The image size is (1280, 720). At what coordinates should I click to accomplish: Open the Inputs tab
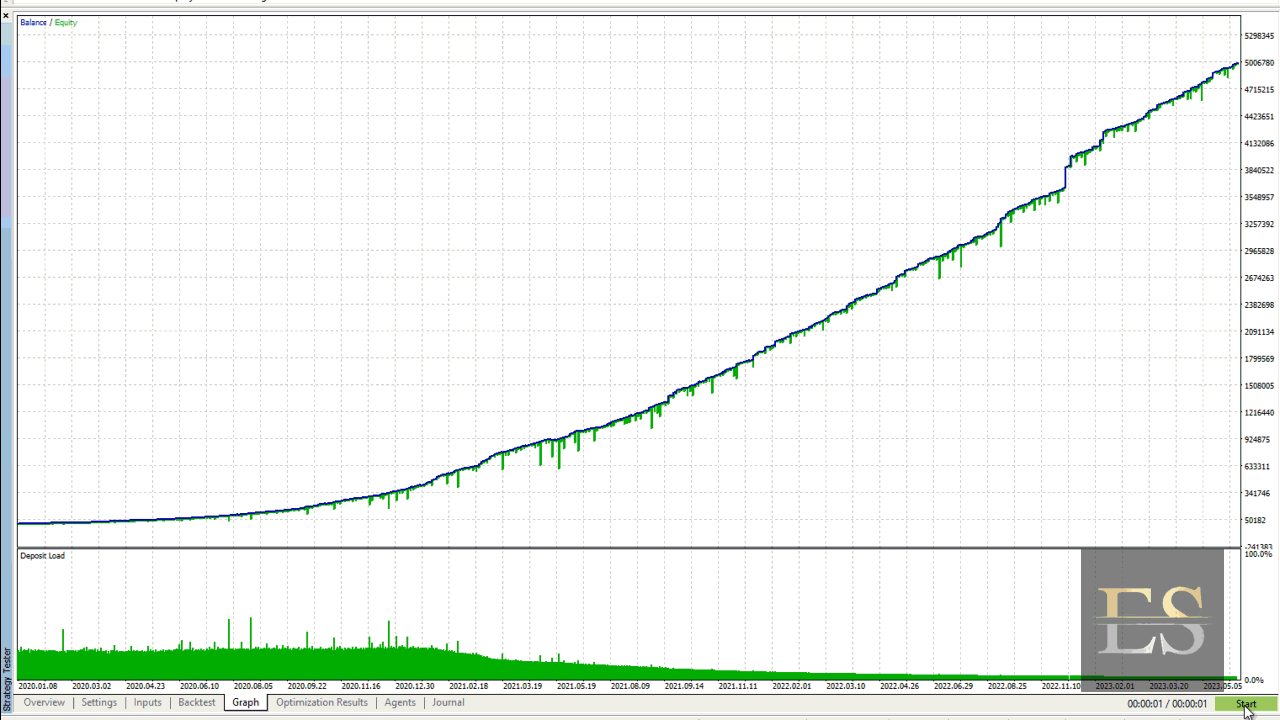click(147, 703)
